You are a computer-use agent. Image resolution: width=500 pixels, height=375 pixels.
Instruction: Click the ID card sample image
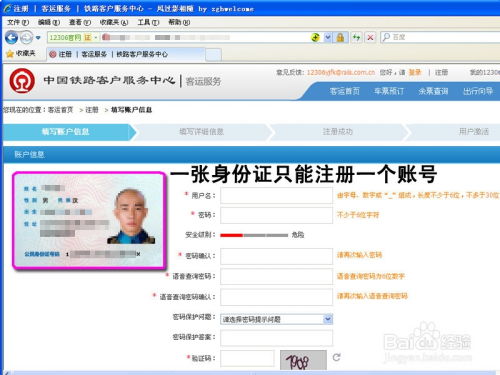(89, 220)
